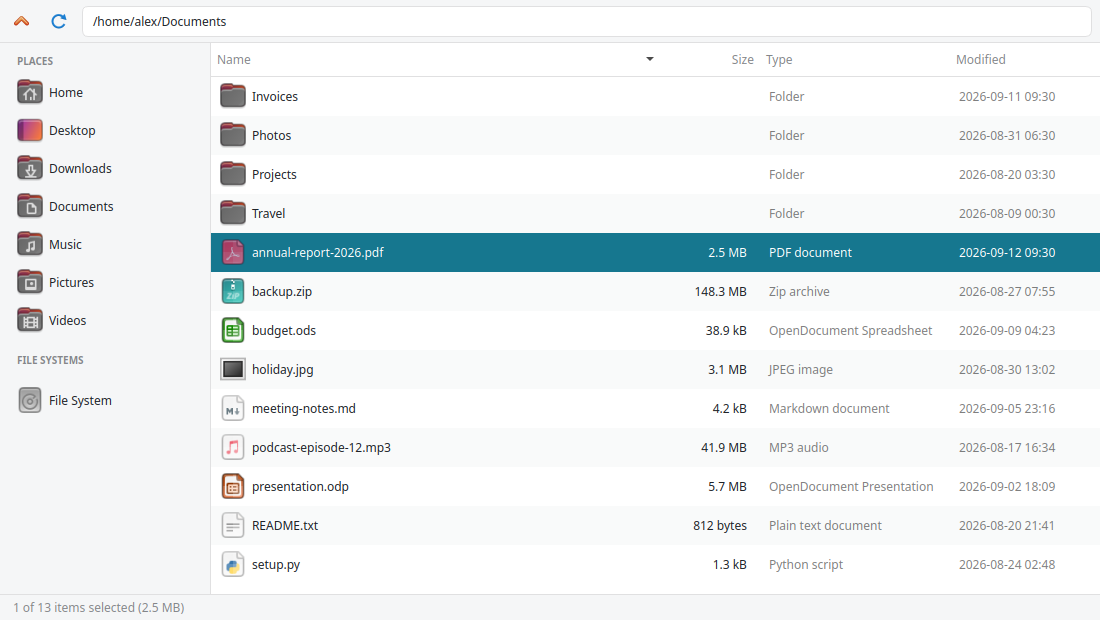1100x620 pixels.
Task: Click the Python script type cell
Action: (x=805, y=565)
